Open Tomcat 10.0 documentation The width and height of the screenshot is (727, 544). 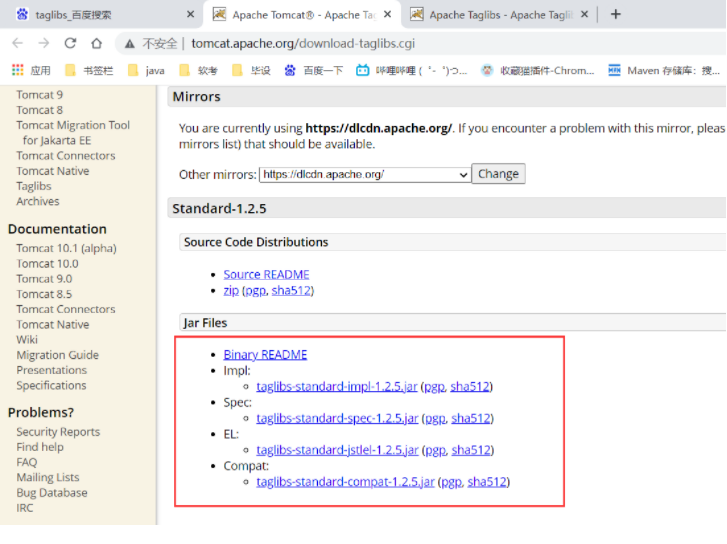click(47, 263)
